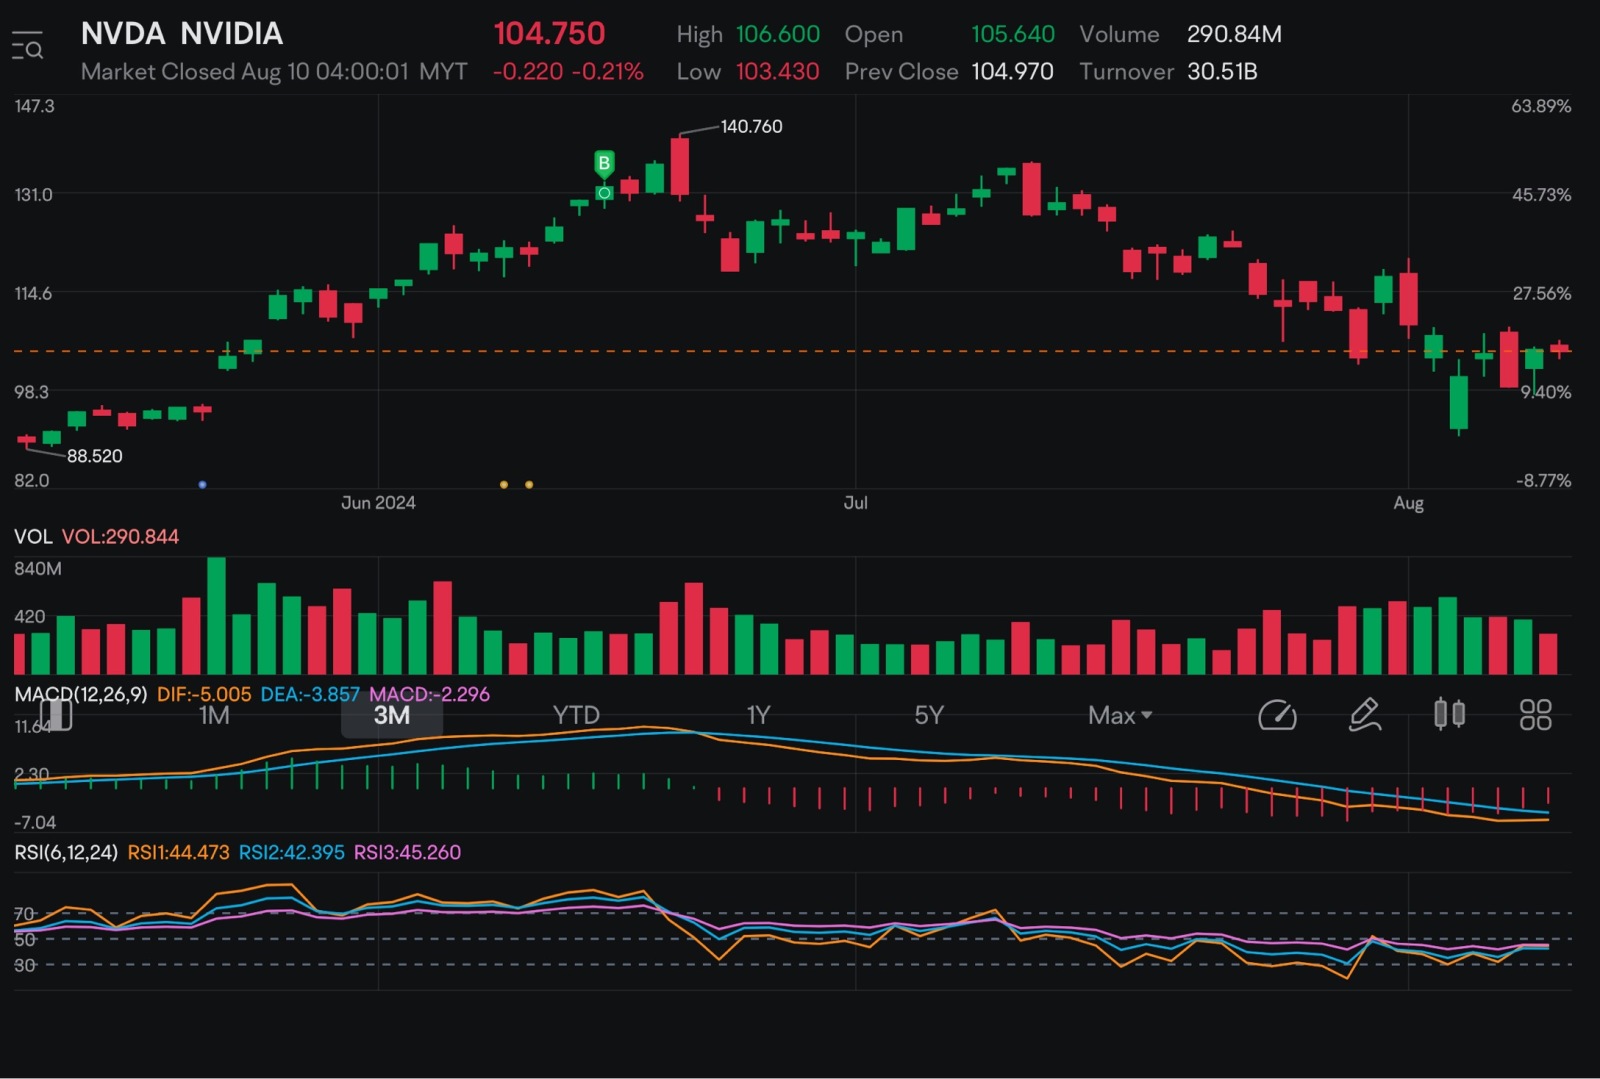Tap the blue event dot on timeline
Viewport: 1600px width, 1079px height.
203,485
